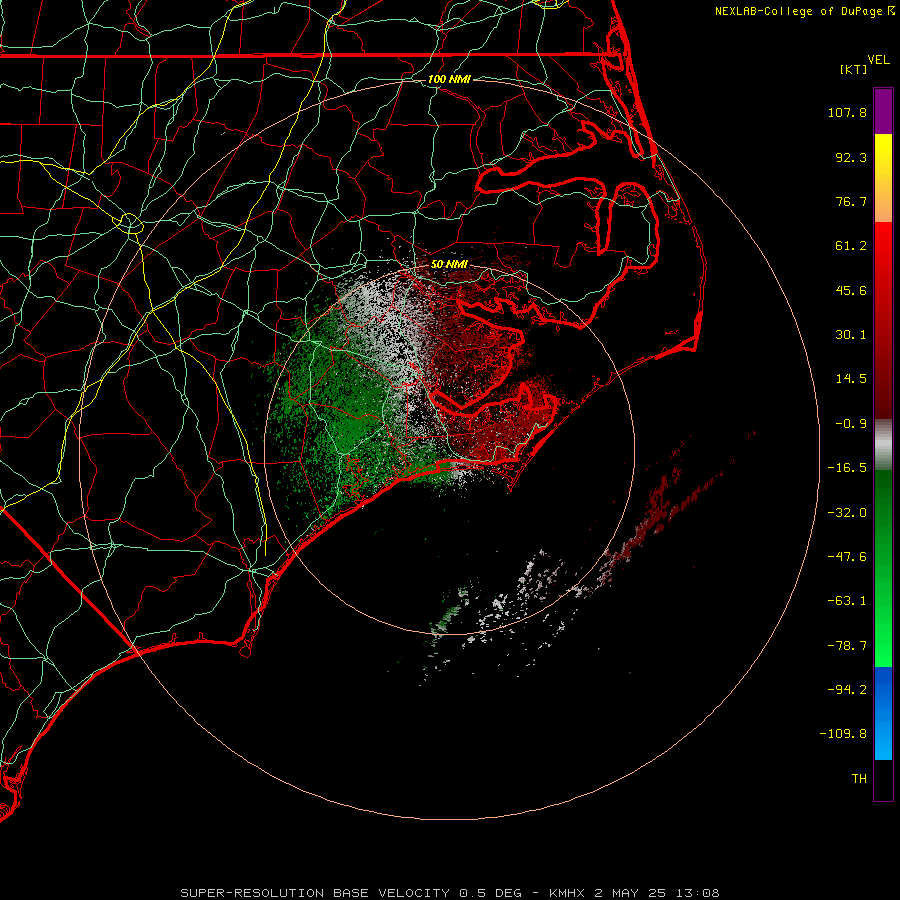The width and height of the screenshot is (900, 900).
Task: Click the -63.1 legend value
Action: coord(847,601)
